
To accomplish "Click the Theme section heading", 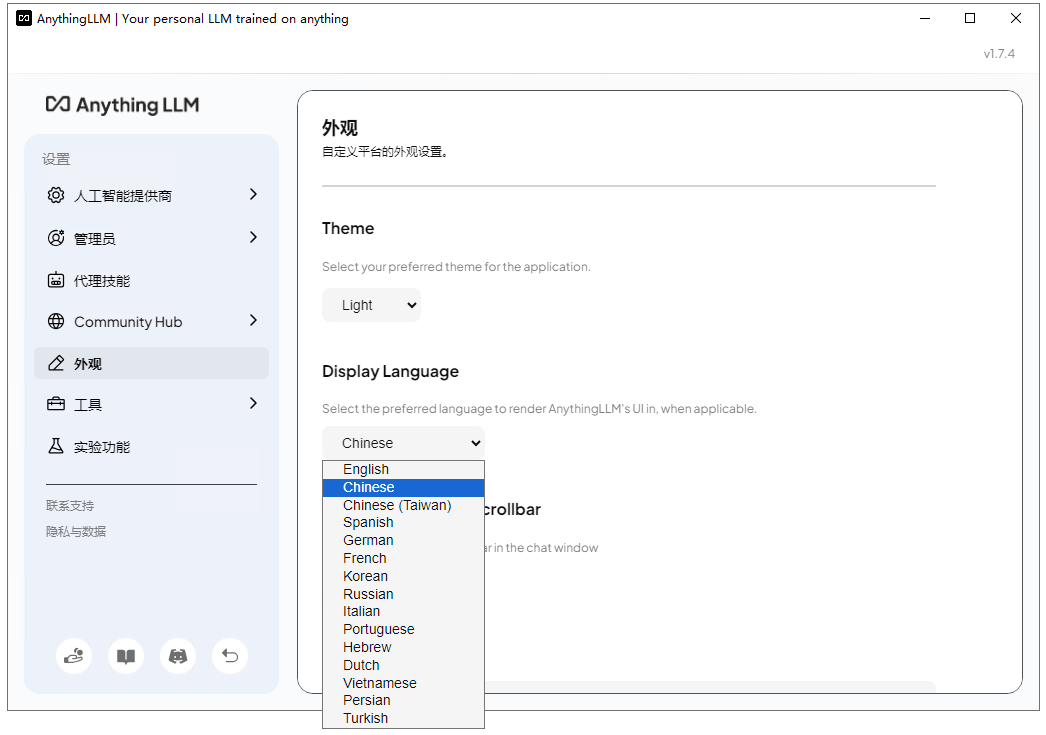I will tap(348, 228).
